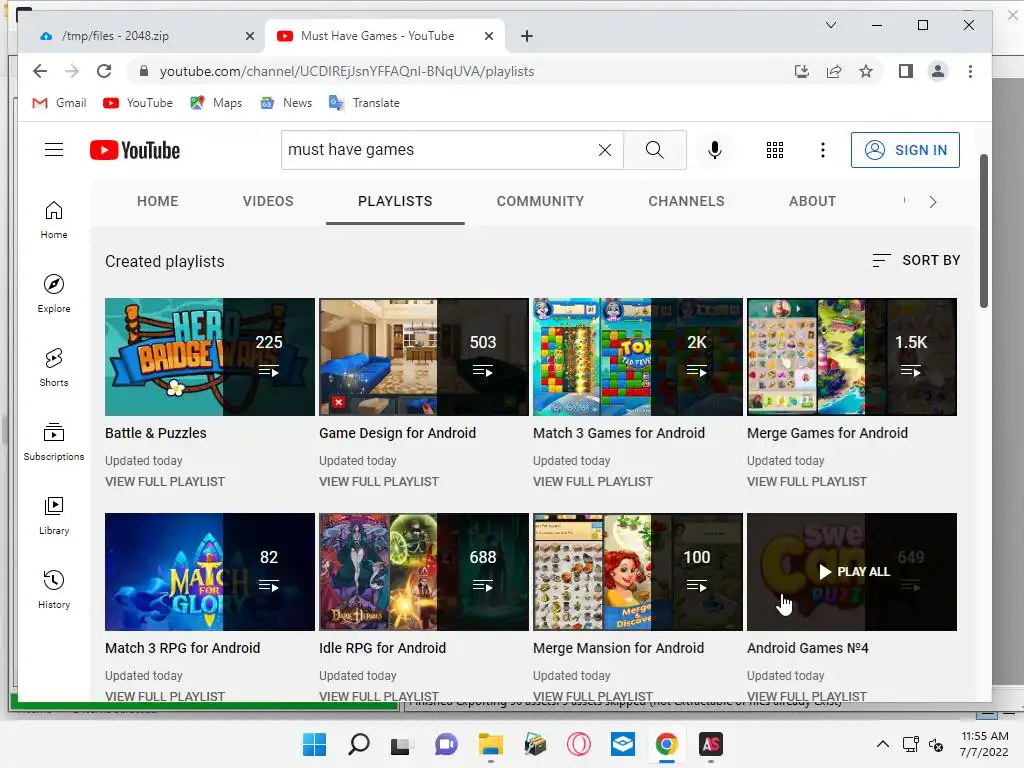Bookmark this page with the star
This screenshot has height=768, width=1024.
866,71
